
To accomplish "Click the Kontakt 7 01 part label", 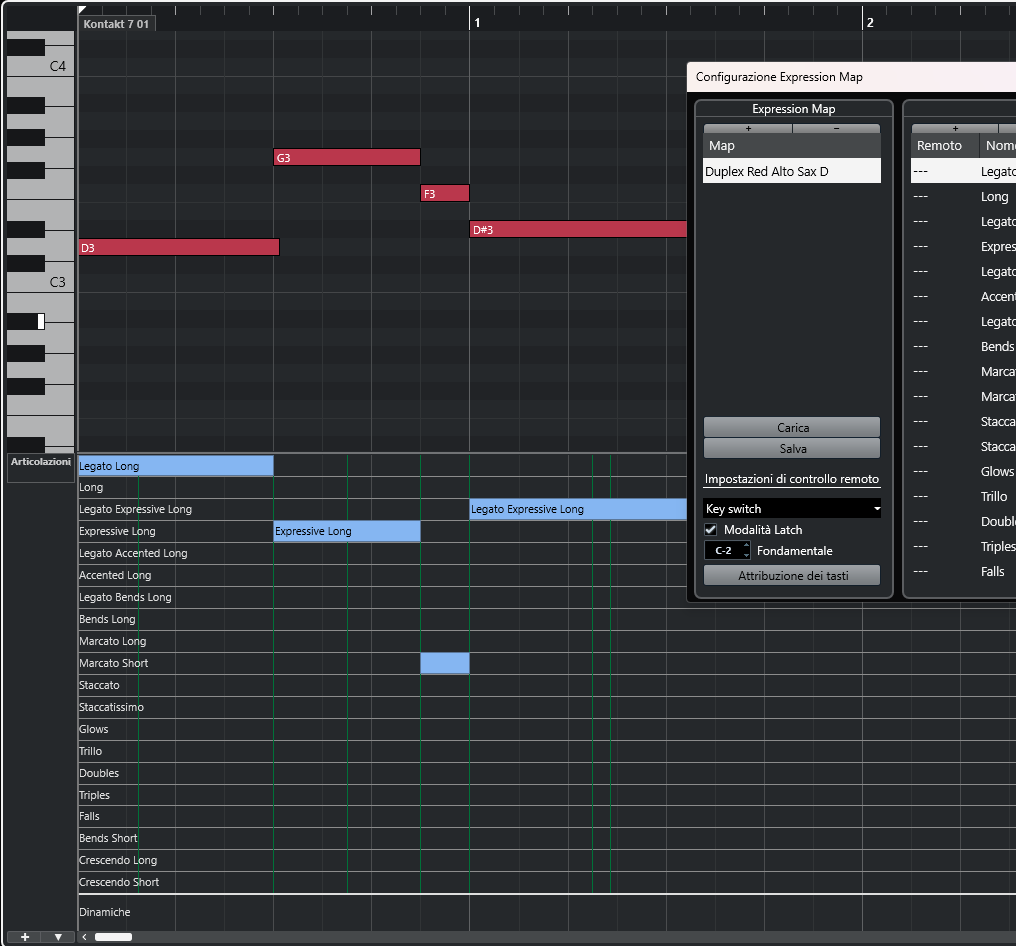I will [117, 24].
